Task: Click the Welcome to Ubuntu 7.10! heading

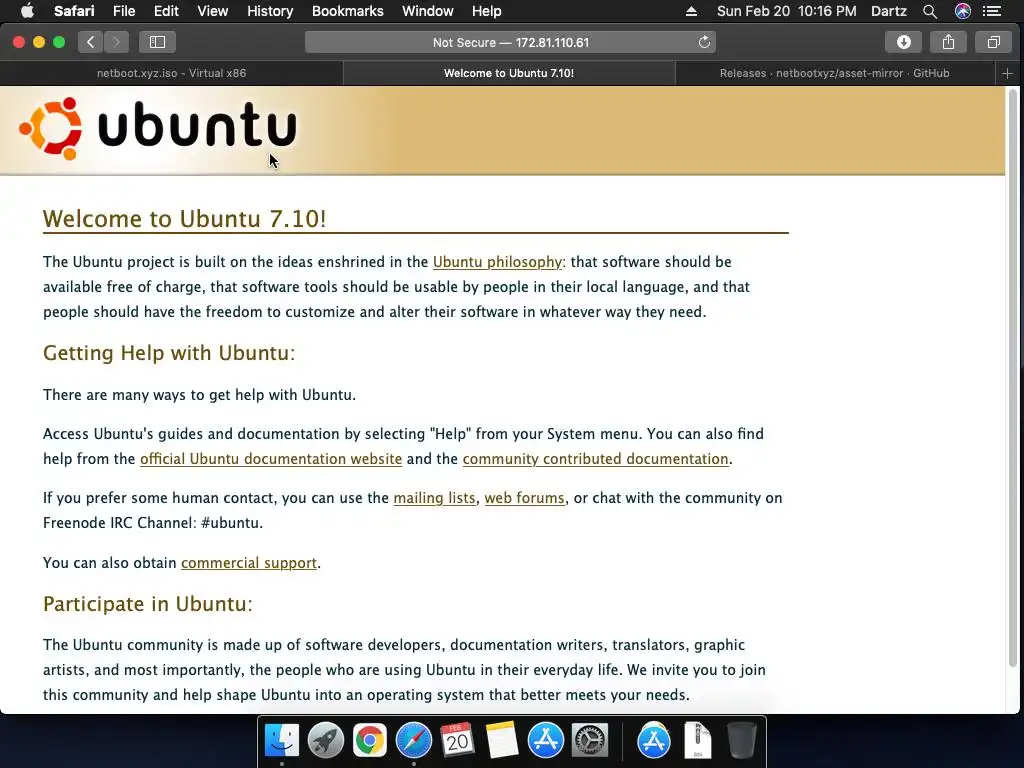Action: tap(184, 219)
